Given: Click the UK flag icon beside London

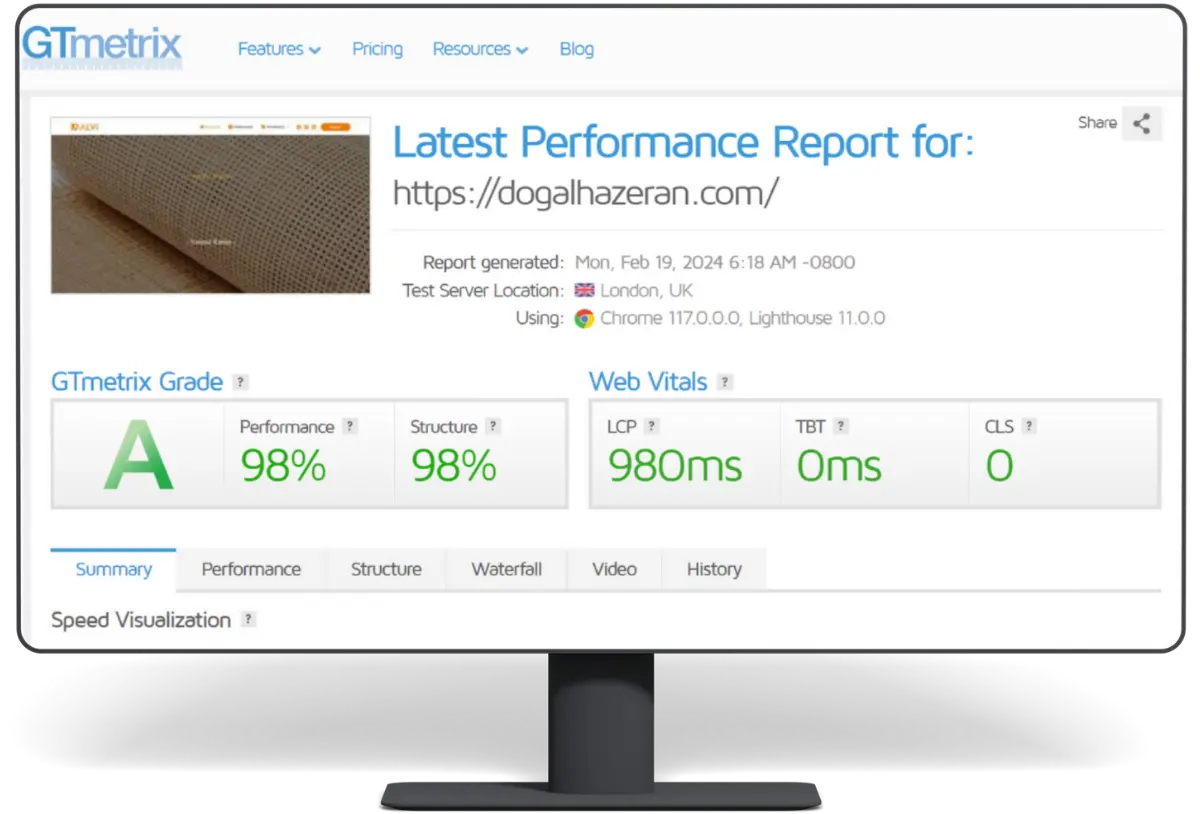Looking at the screenshot, I should coord(585,291).
